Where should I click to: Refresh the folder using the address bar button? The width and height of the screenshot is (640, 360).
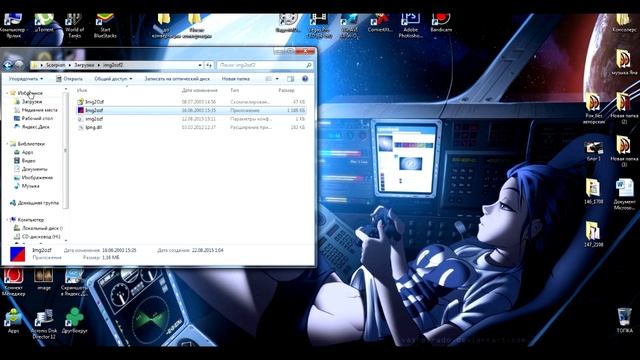(x=209, y=65)
